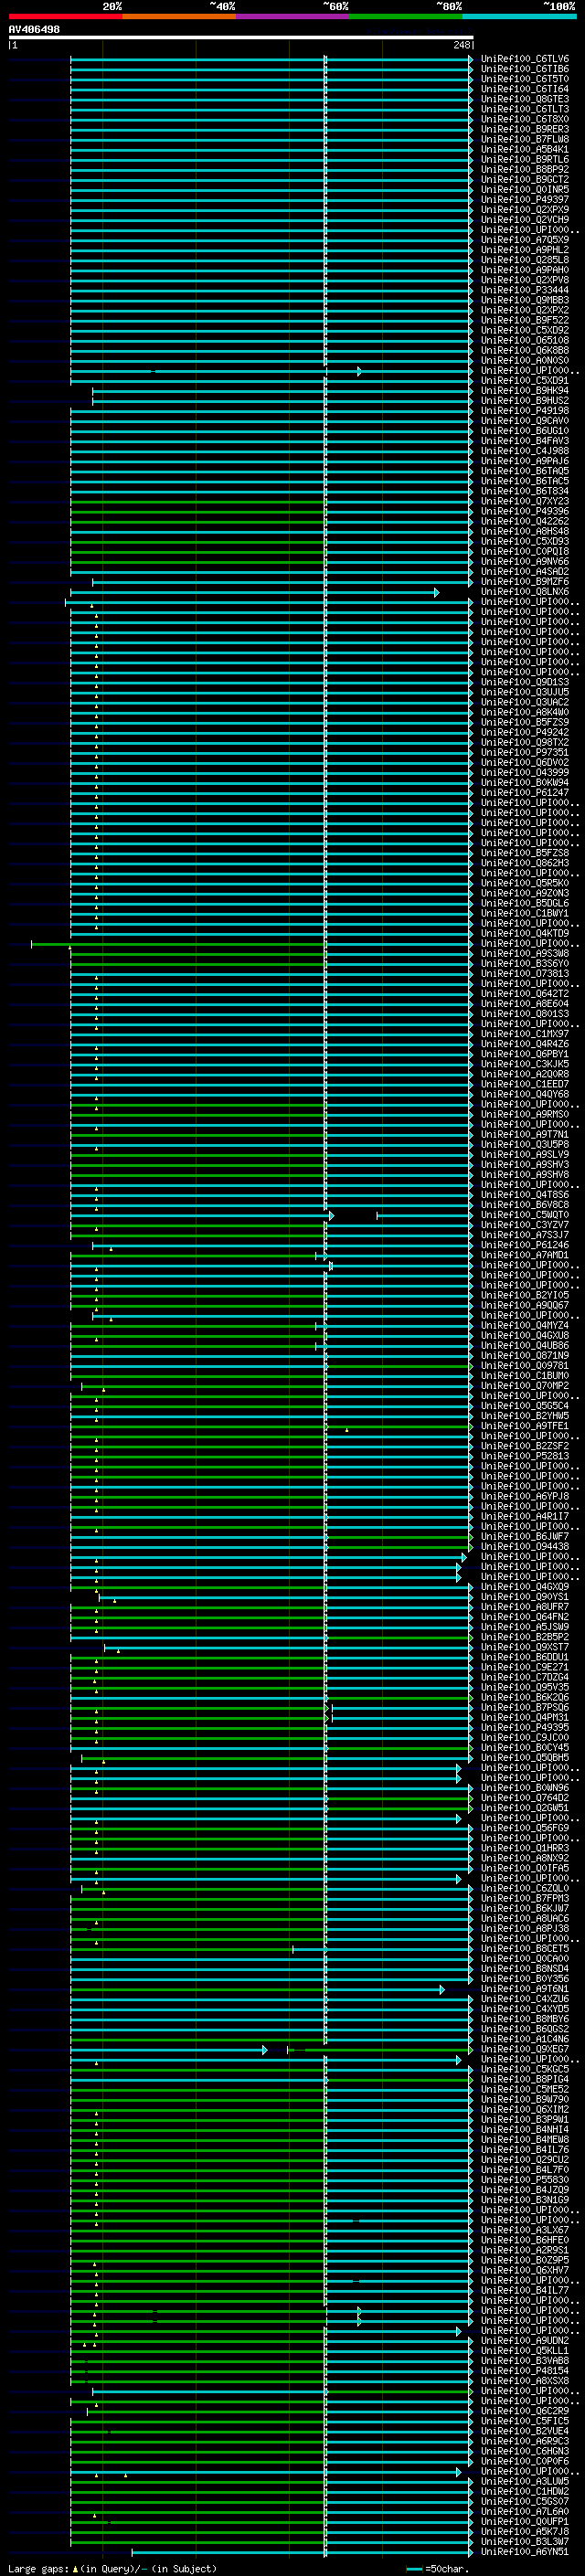Select the UniRef100_Q9XEG7 label

[x=525, y=2049]
